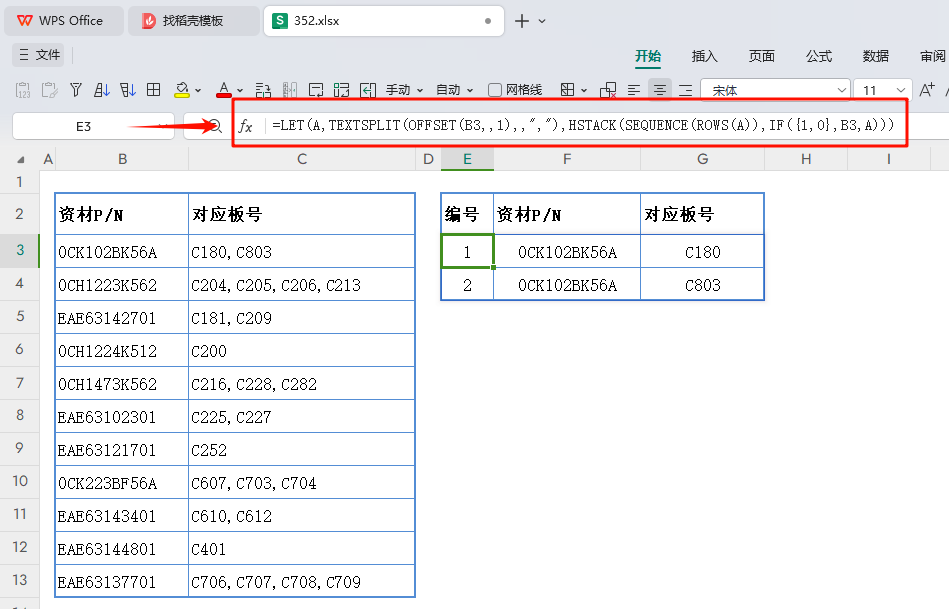The image size is (949, 609).
Task: Click the paste as values icon
Action: pos(23,90)
